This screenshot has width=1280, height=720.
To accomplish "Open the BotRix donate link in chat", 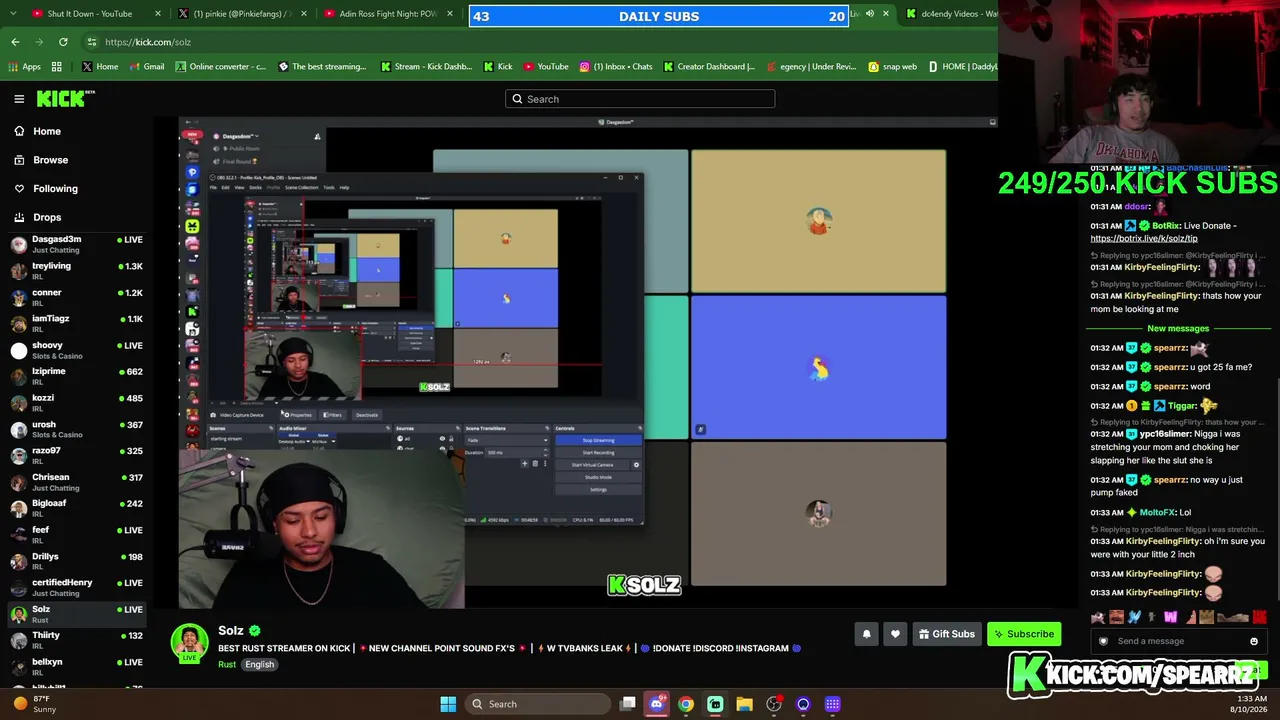I will tap(1144, 239).
